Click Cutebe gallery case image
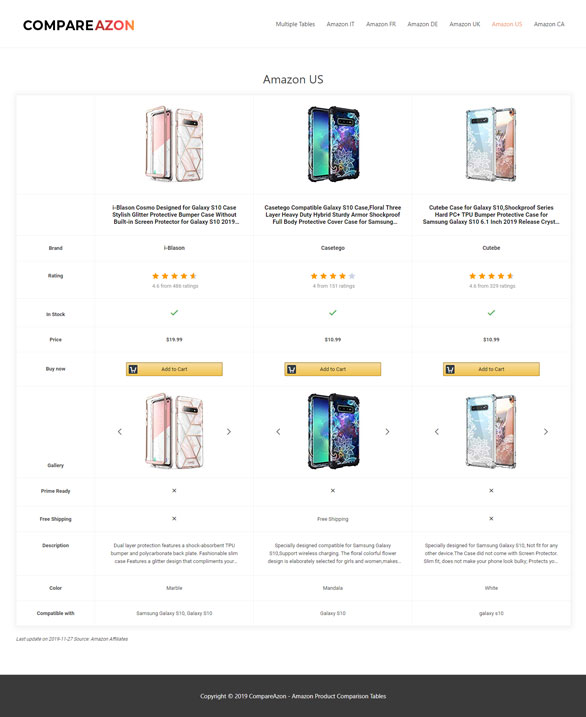Viewport: 586px width, 717px height. [491, 431]
